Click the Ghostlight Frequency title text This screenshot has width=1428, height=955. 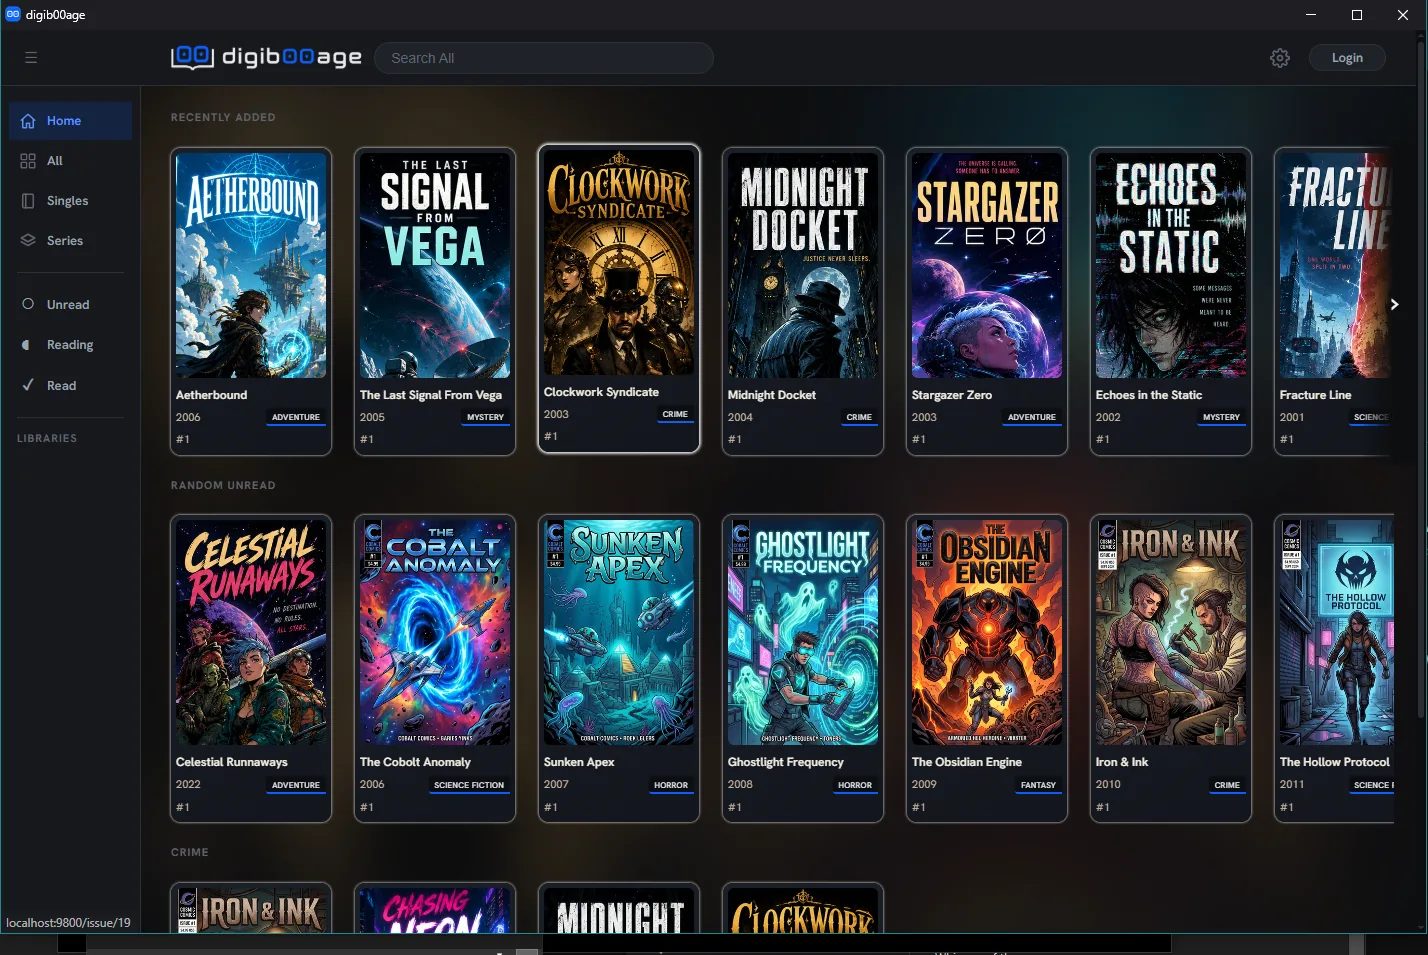(786, 762)
